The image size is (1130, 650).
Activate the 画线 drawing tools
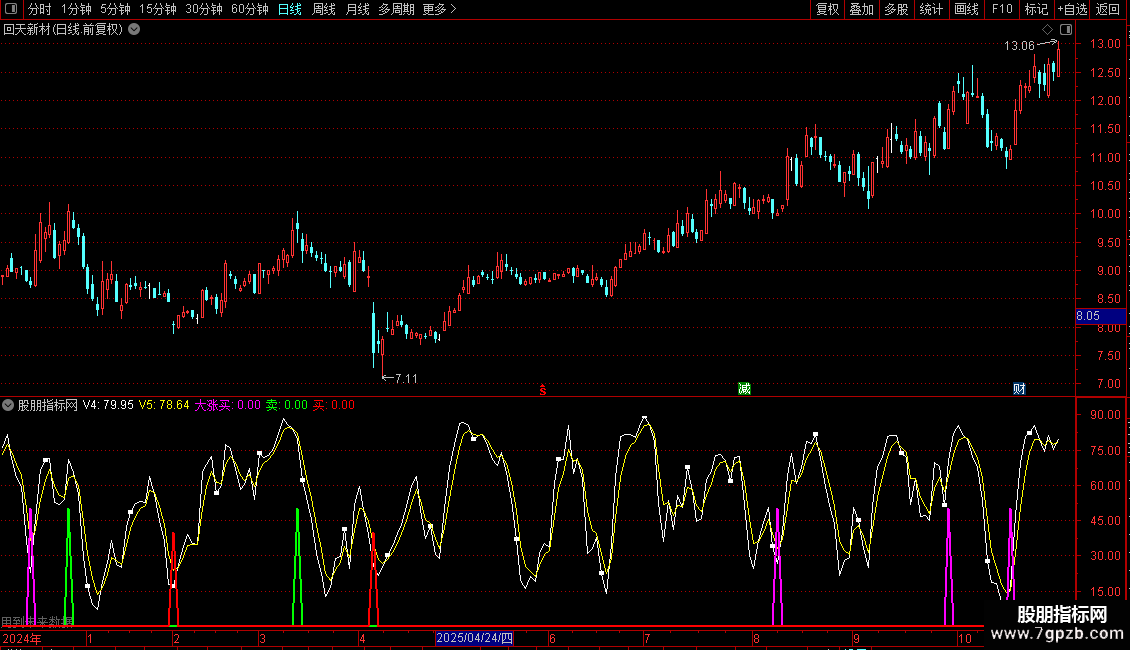pyautogui.click(x=966, y=9)
